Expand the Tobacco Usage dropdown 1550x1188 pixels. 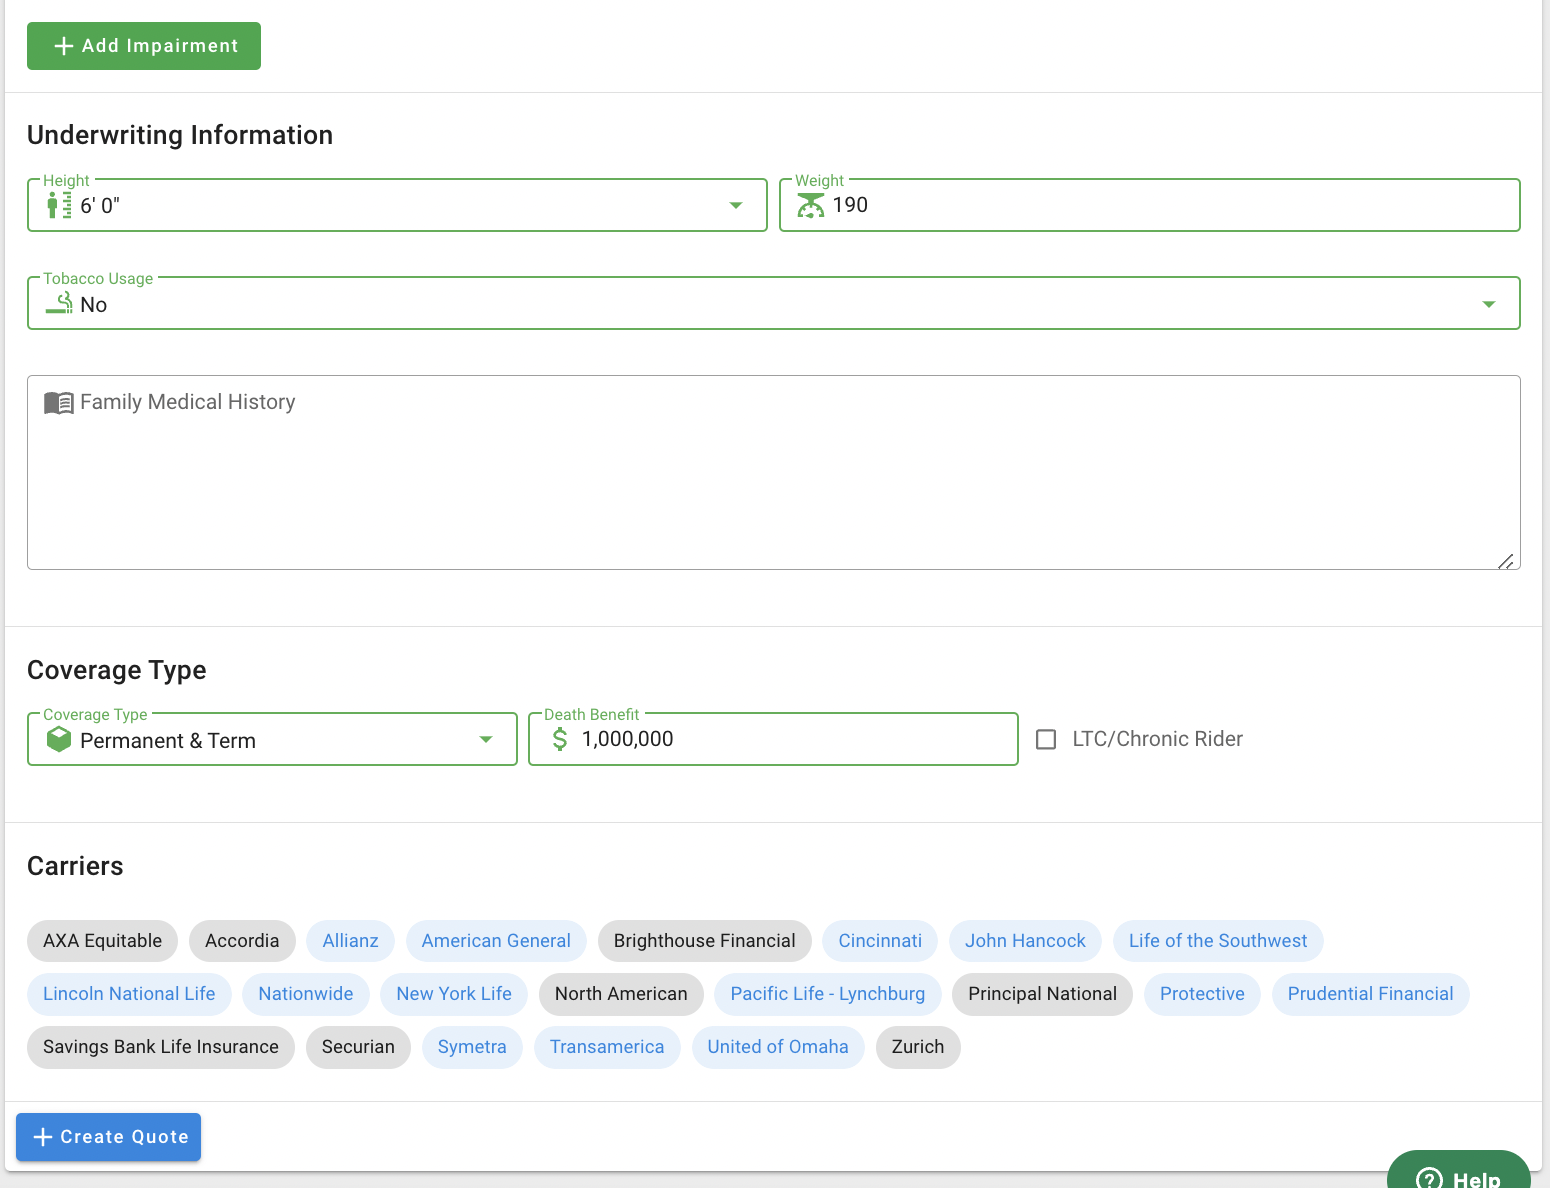coord(1488,304)
